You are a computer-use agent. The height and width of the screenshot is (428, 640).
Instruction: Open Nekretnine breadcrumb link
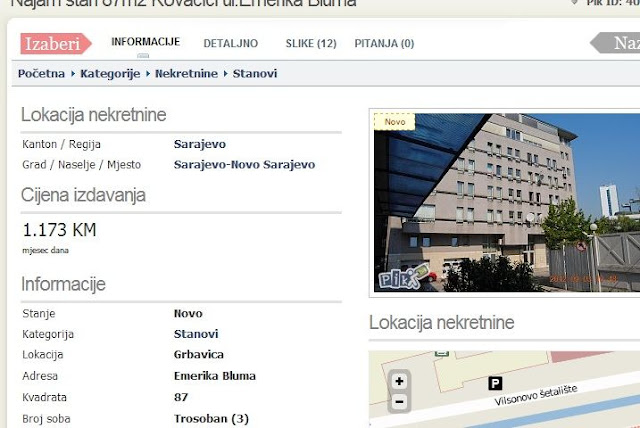click(x=187, y=73)
